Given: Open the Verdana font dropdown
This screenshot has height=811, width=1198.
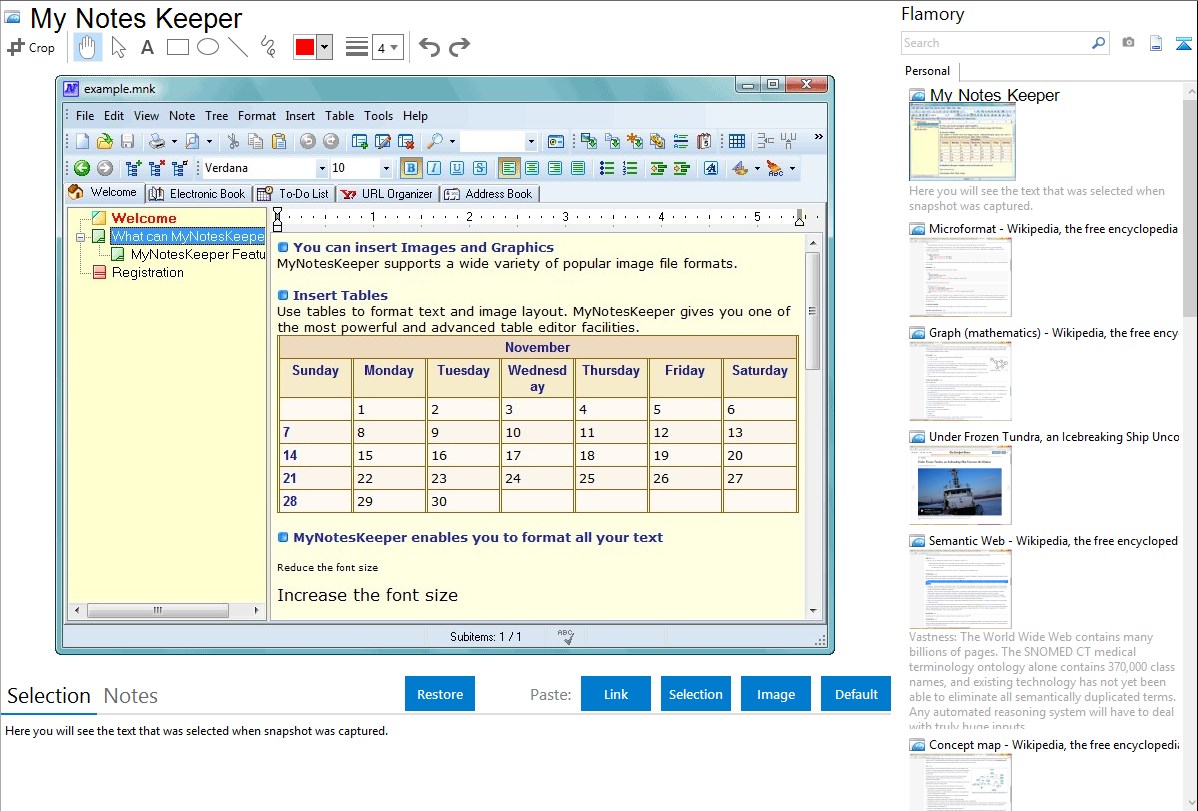Looking at the screenshot, I should (321, 168).
